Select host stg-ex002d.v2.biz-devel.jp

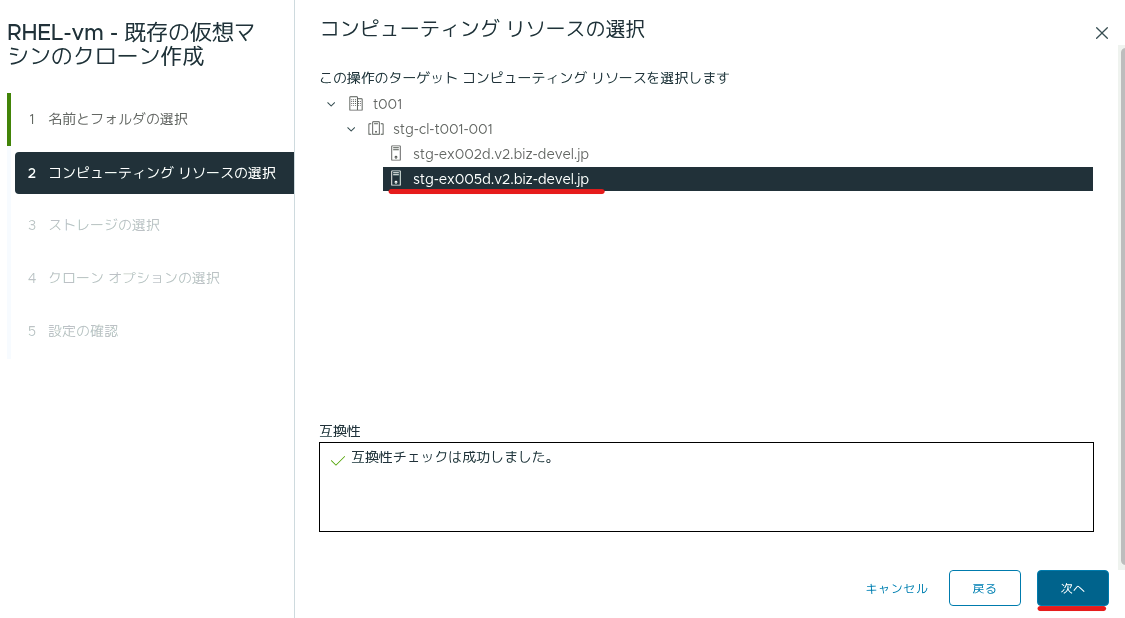coord(501,154)
